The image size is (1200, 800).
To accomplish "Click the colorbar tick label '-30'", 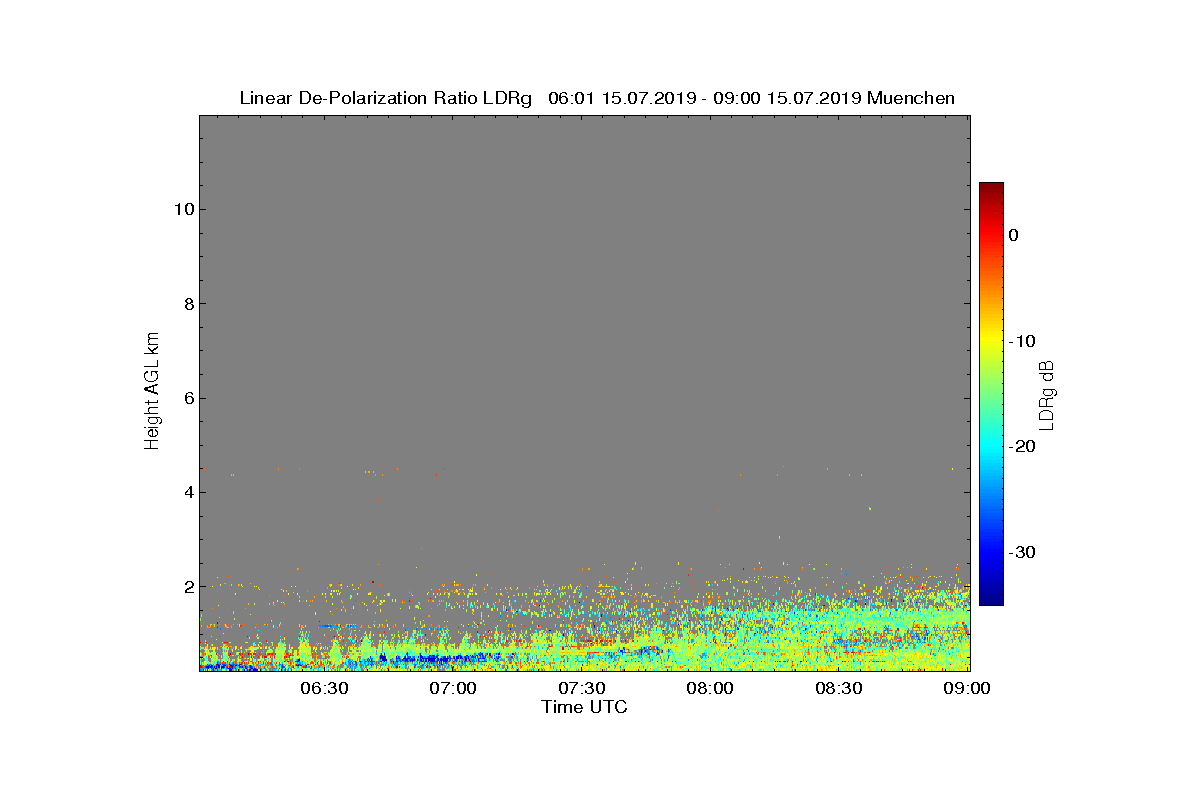I will (x=1021, y=552).
